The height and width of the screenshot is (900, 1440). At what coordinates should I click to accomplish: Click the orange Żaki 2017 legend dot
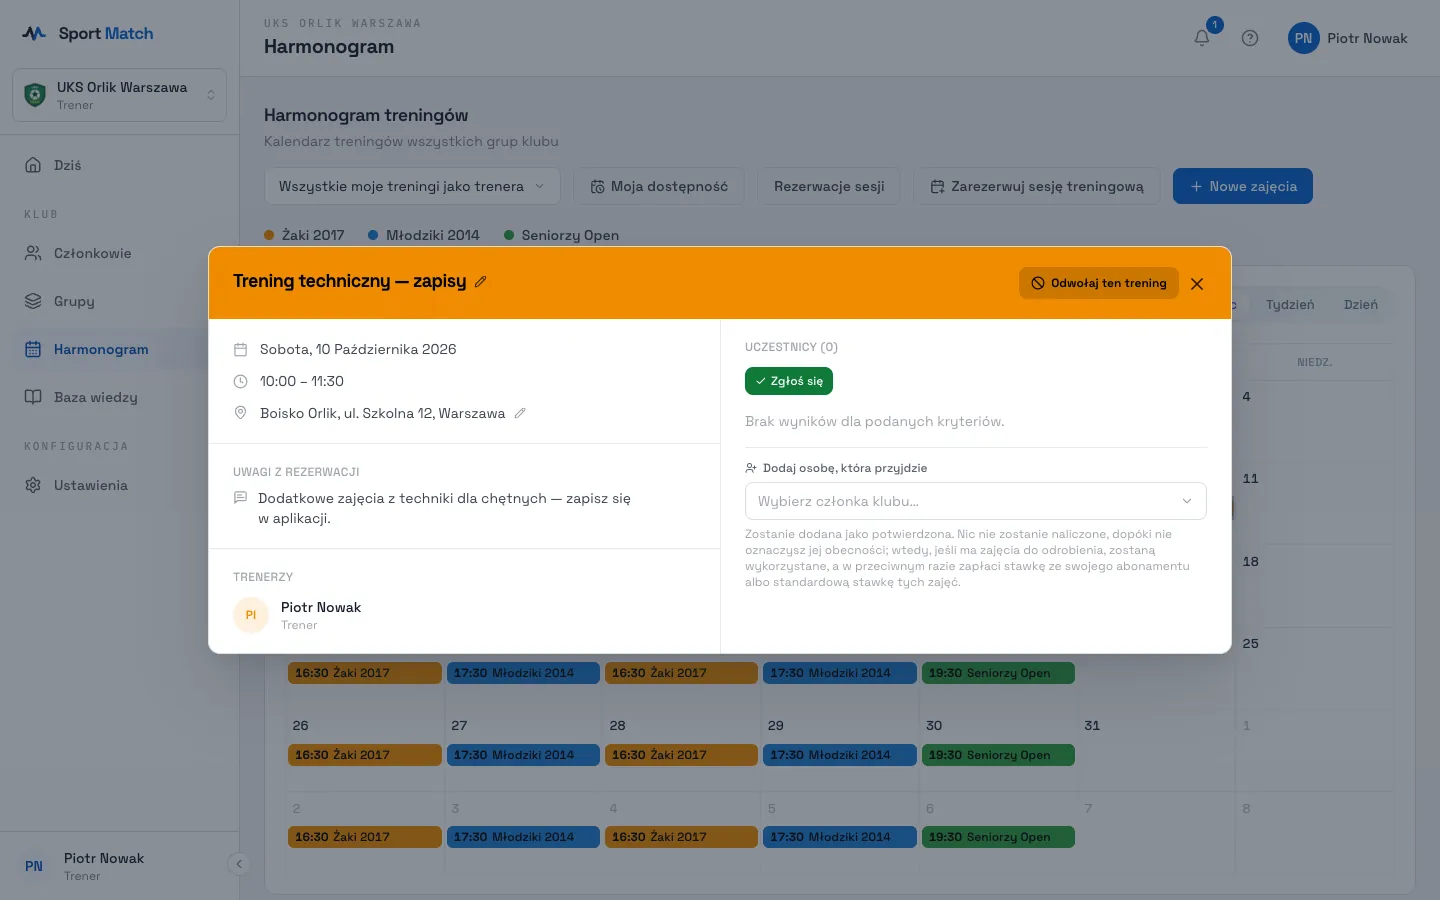coord(269,235)
